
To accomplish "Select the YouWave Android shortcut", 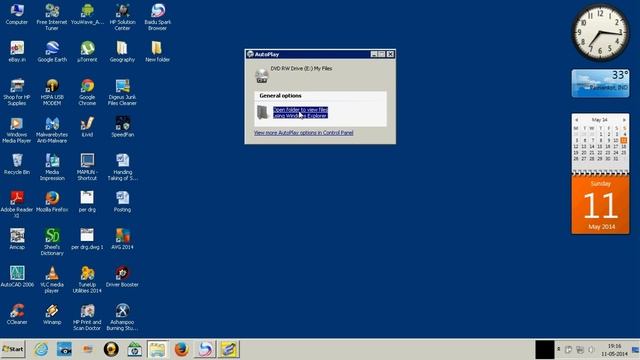I will 87,14.
